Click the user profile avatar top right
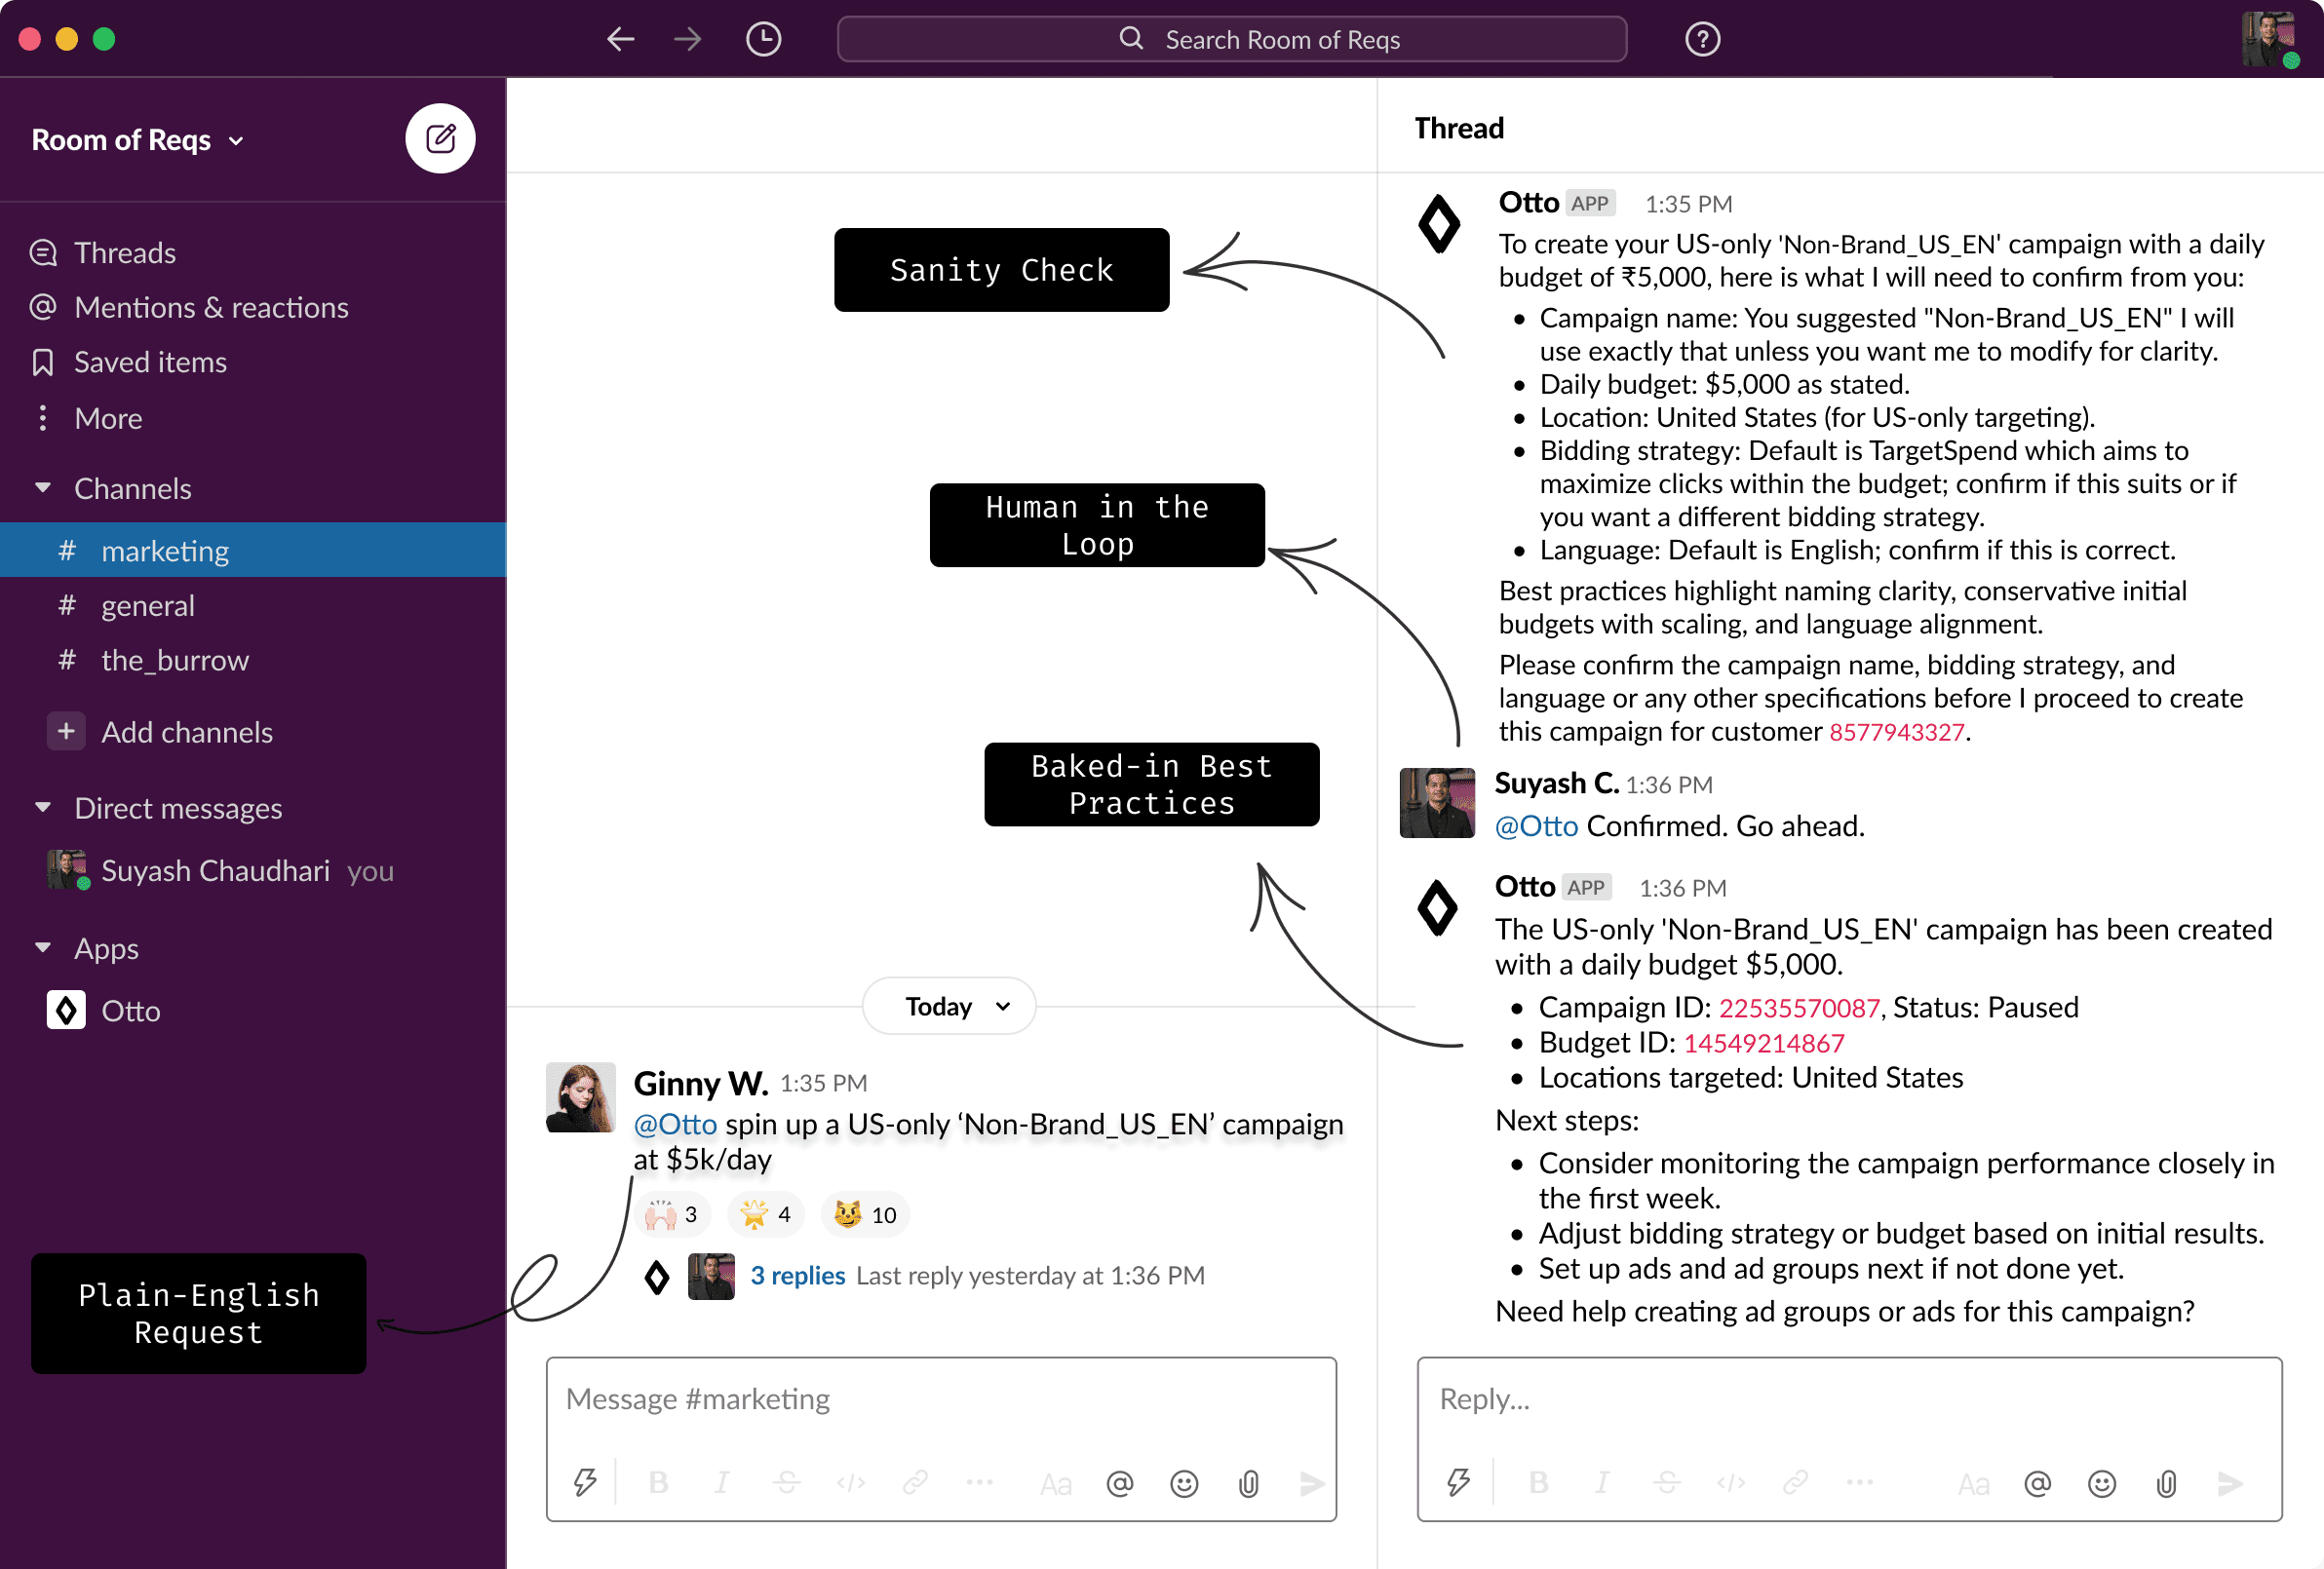Image resolution: width=2324 pixels, height=1569 pixels. [2269, 39]
